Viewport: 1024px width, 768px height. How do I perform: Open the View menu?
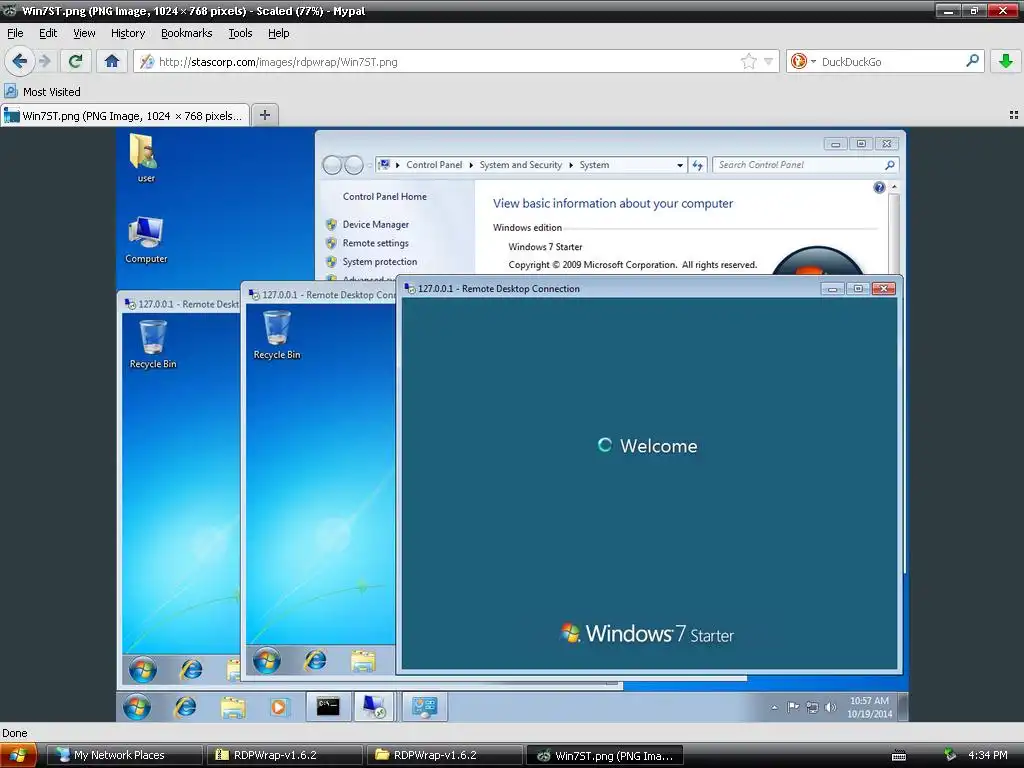pos(84,33)
